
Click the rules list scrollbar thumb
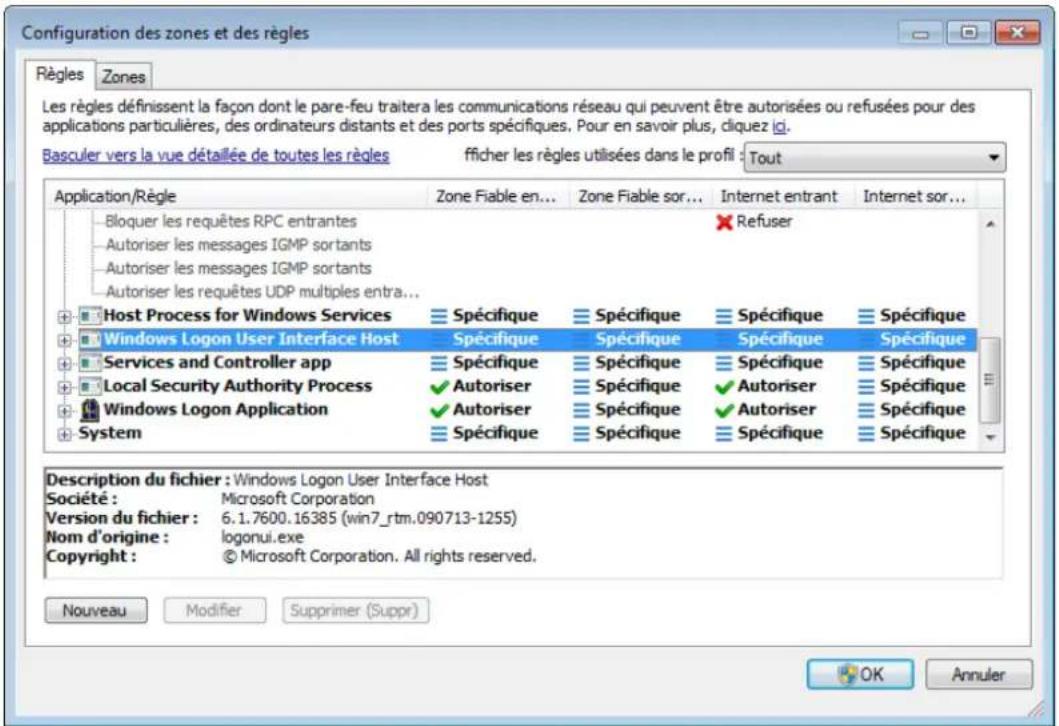(x=990, y=379)
